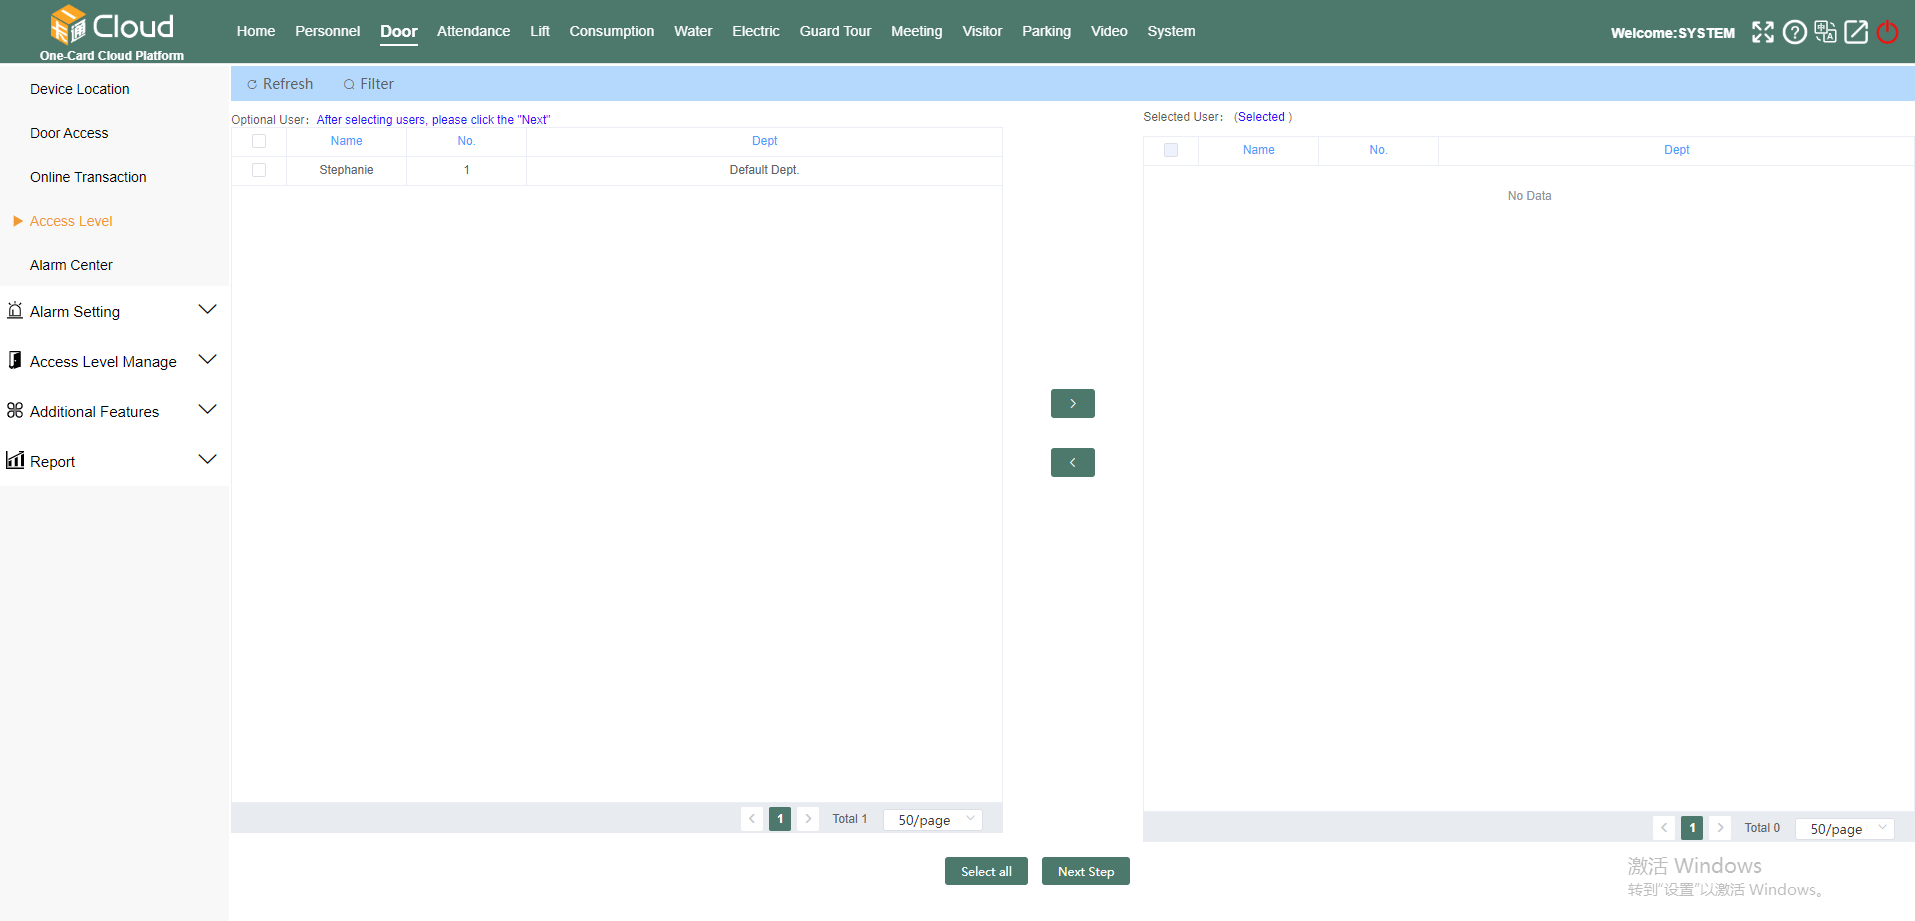This screenshot has width=1915, height=921.
Task: Toggle select-all checkbox in Selected User header
Action: [x=1171, y=150]
